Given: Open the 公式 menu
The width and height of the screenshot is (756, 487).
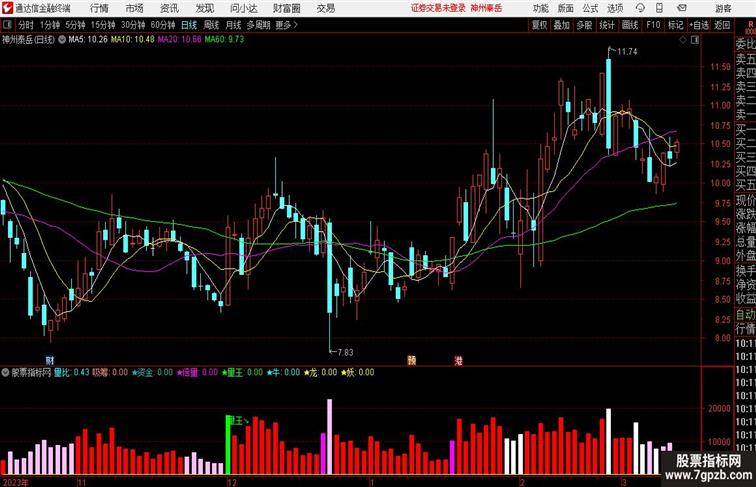Looking at the screenshot, I should click(591, 8).
